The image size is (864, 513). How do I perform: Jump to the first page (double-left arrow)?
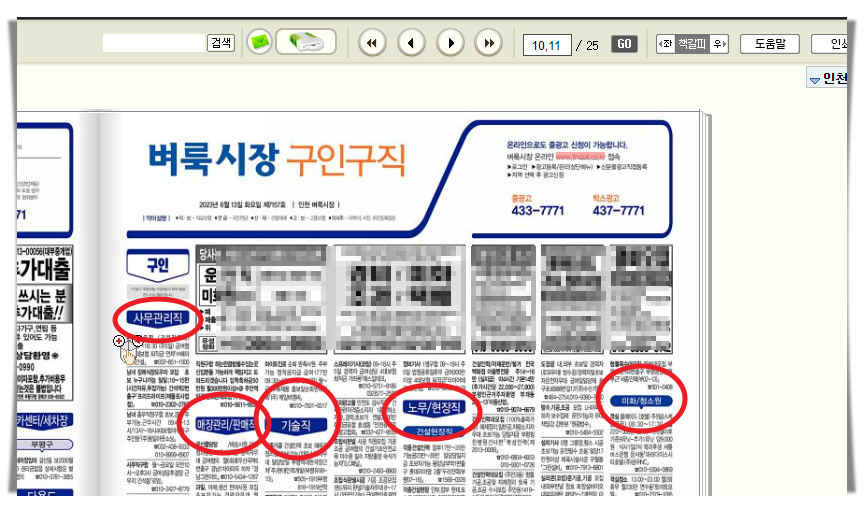click(372, 43)
